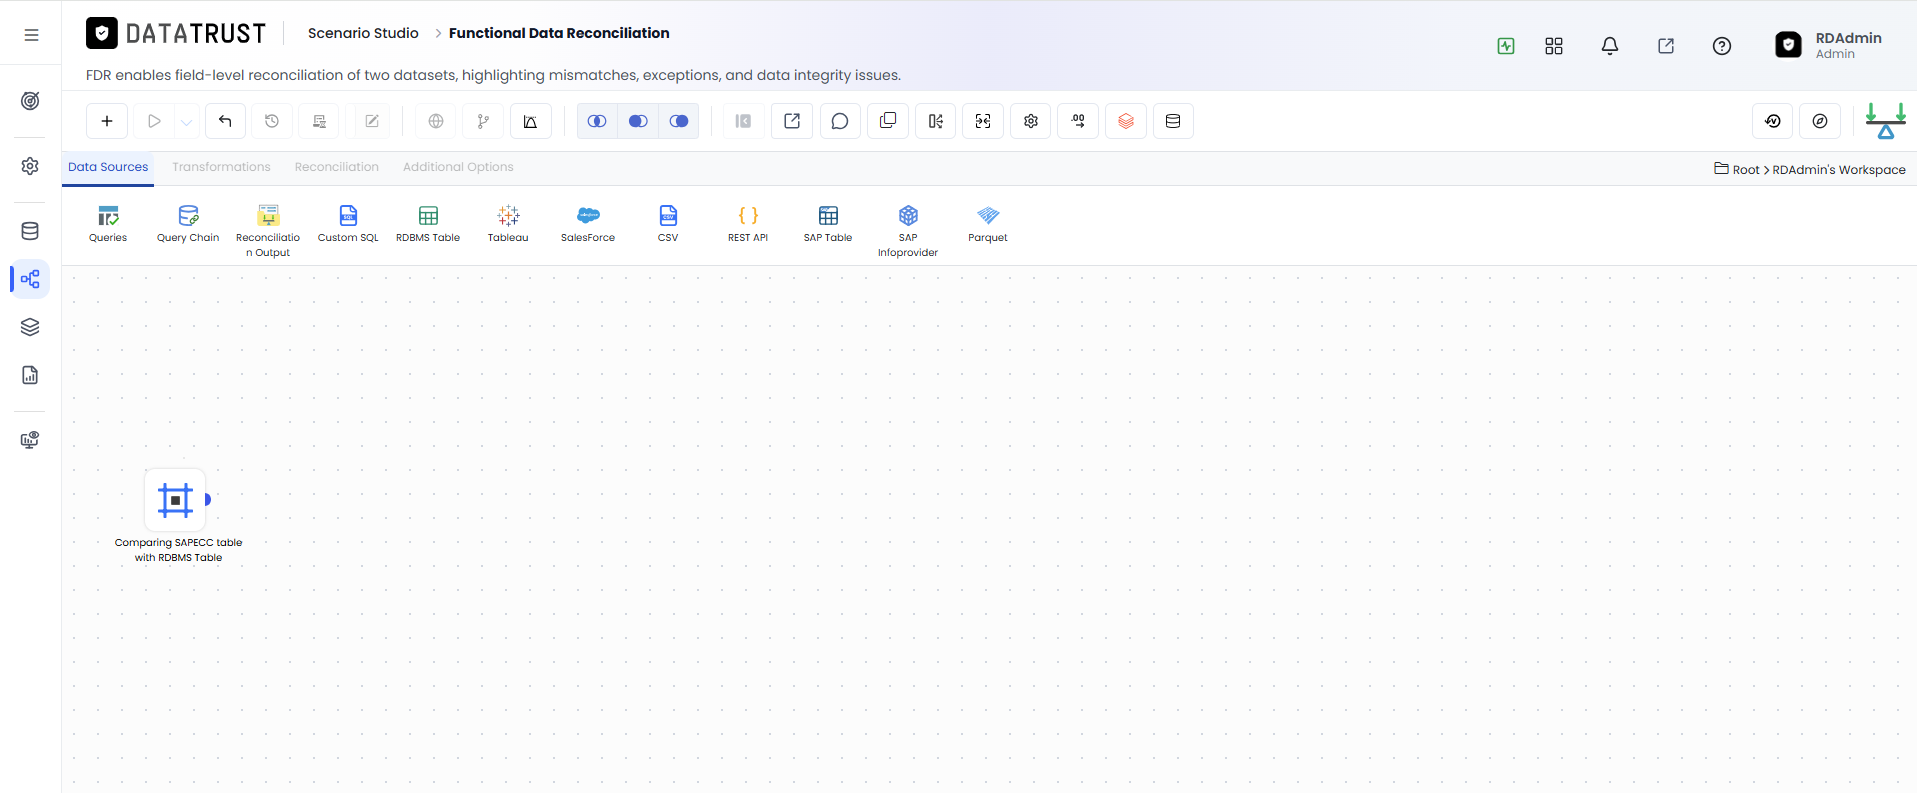Image resolution: width=1917 pixels, height=793 pixels.
Task: Click the collapse panel icon
Action: point(743,121)
